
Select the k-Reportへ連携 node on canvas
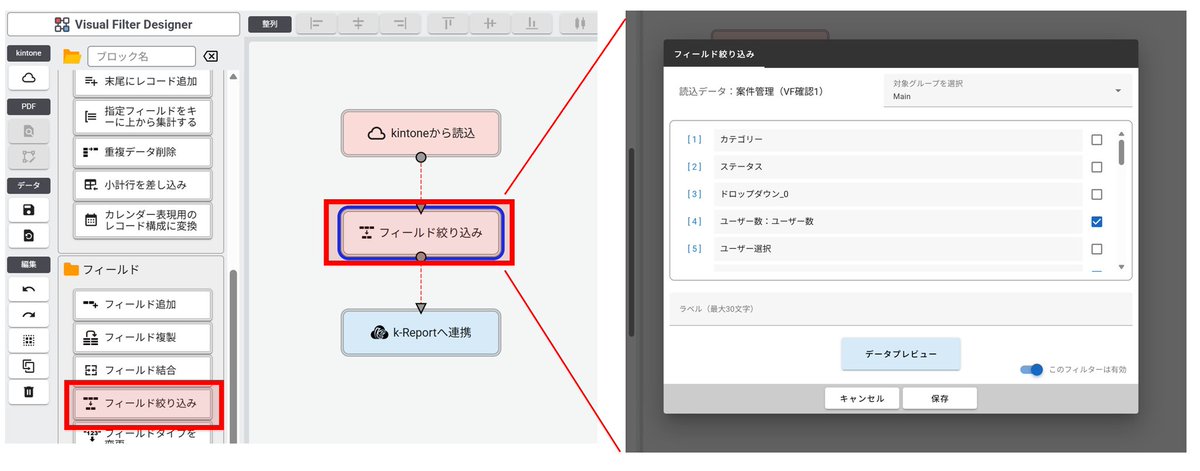point(420,333)
